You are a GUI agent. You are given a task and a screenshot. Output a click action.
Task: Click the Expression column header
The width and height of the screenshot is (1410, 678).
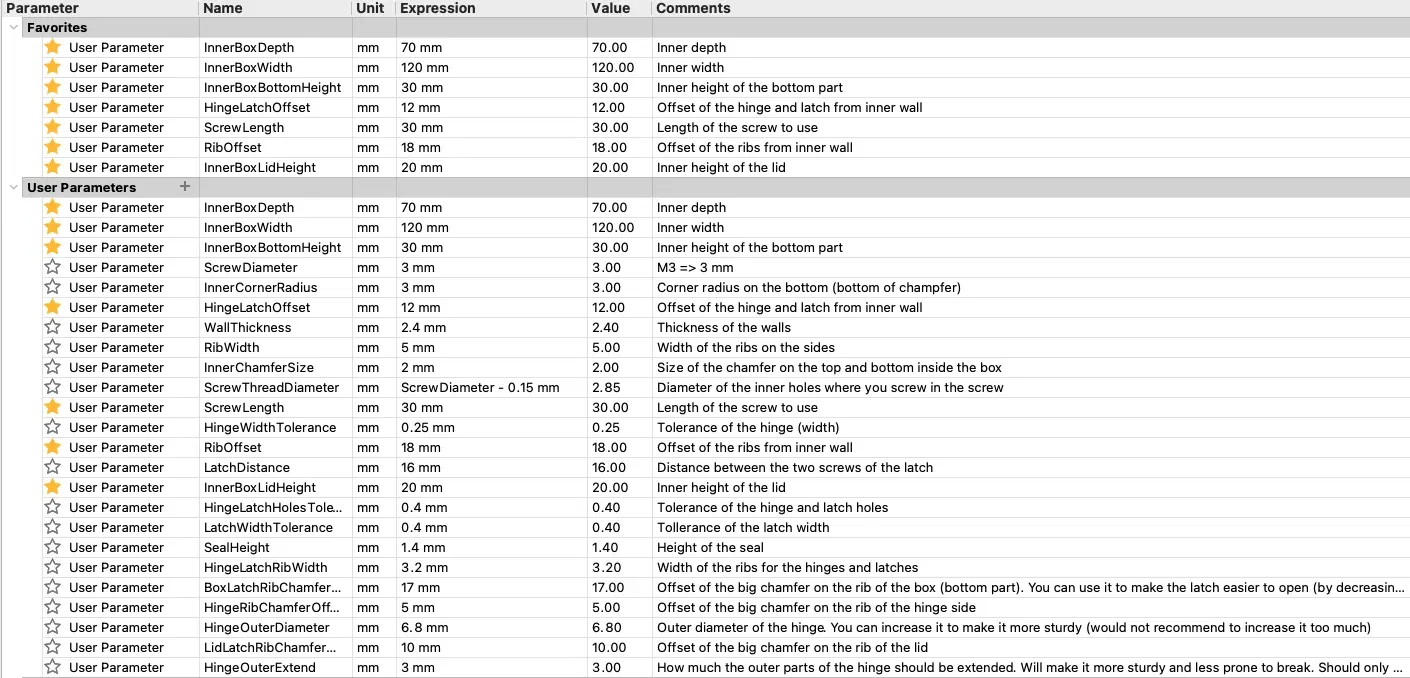[x=437, y=8]
